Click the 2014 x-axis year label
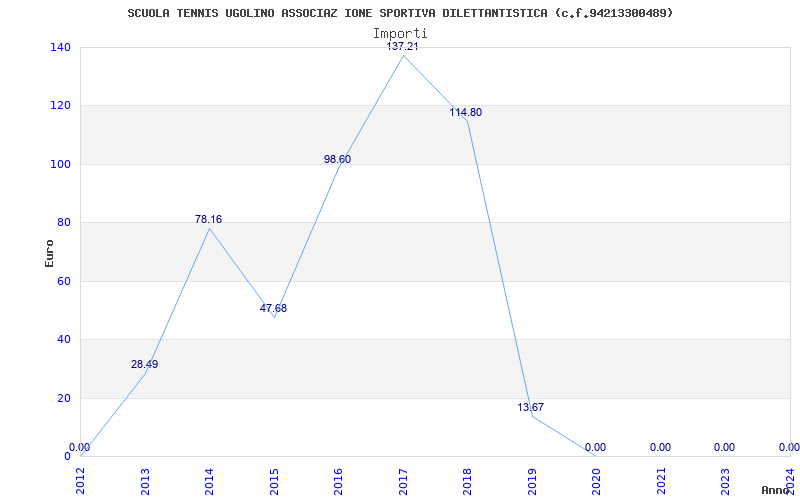The image size is (800, 500). coord(210,481)
